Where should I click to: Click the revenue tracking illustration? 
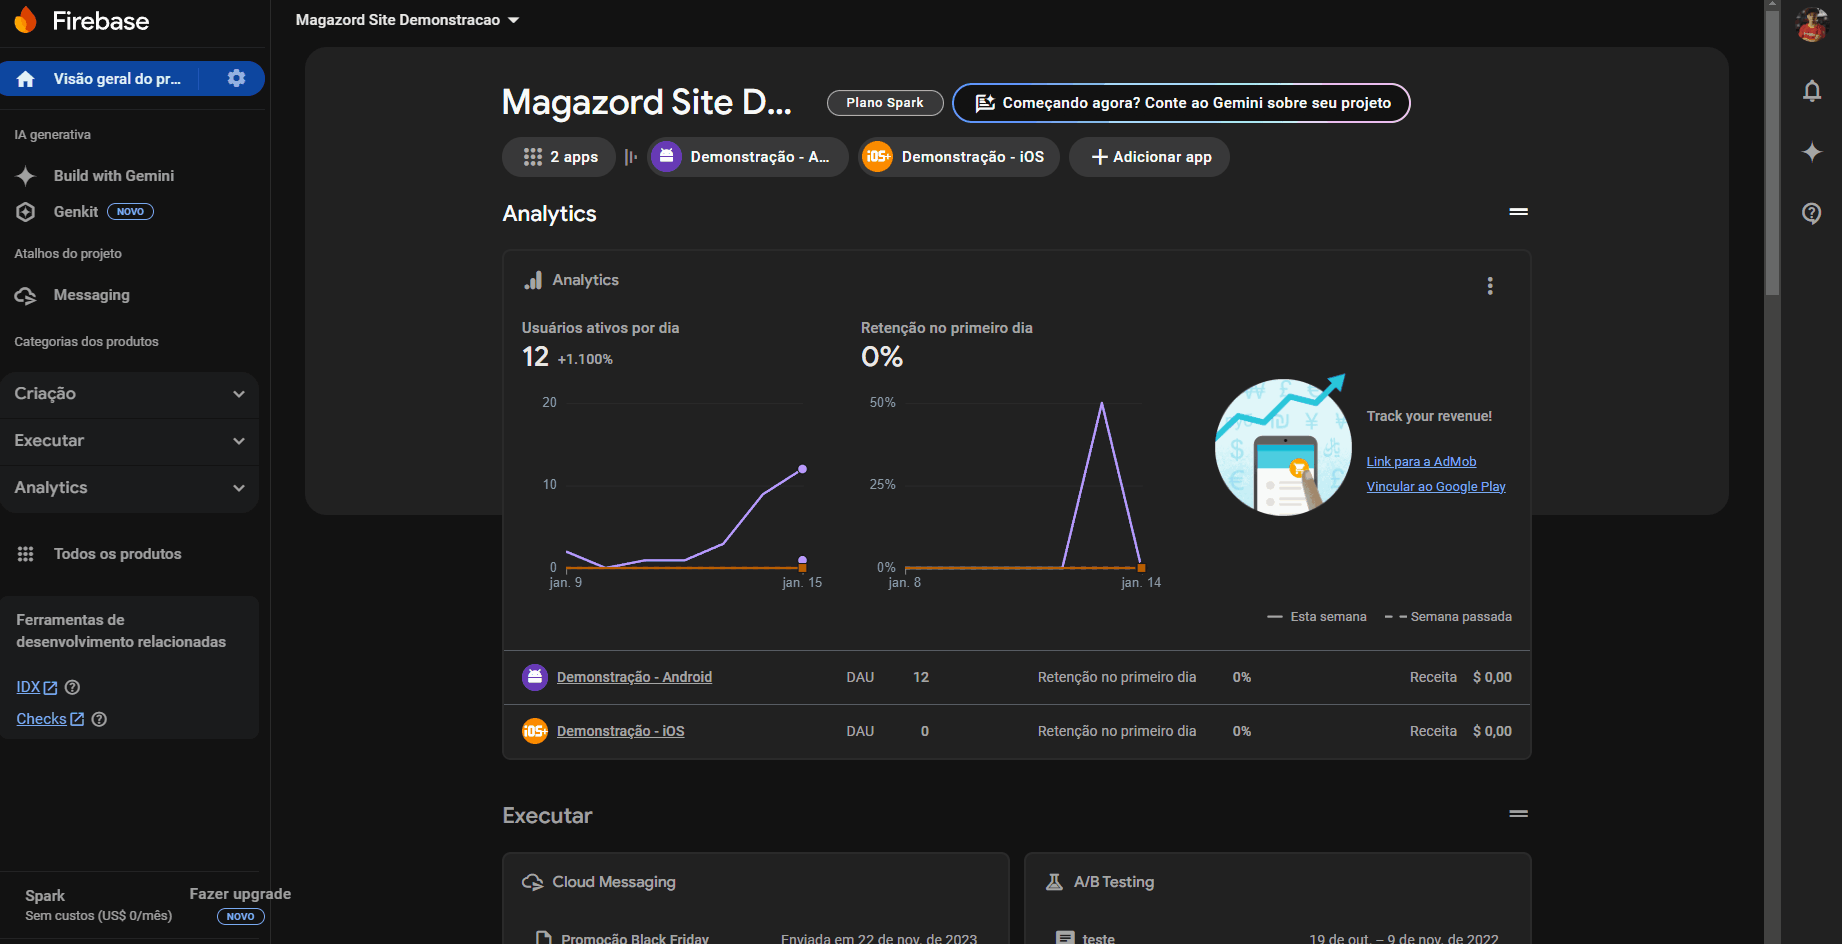[x=1283, y=445]
